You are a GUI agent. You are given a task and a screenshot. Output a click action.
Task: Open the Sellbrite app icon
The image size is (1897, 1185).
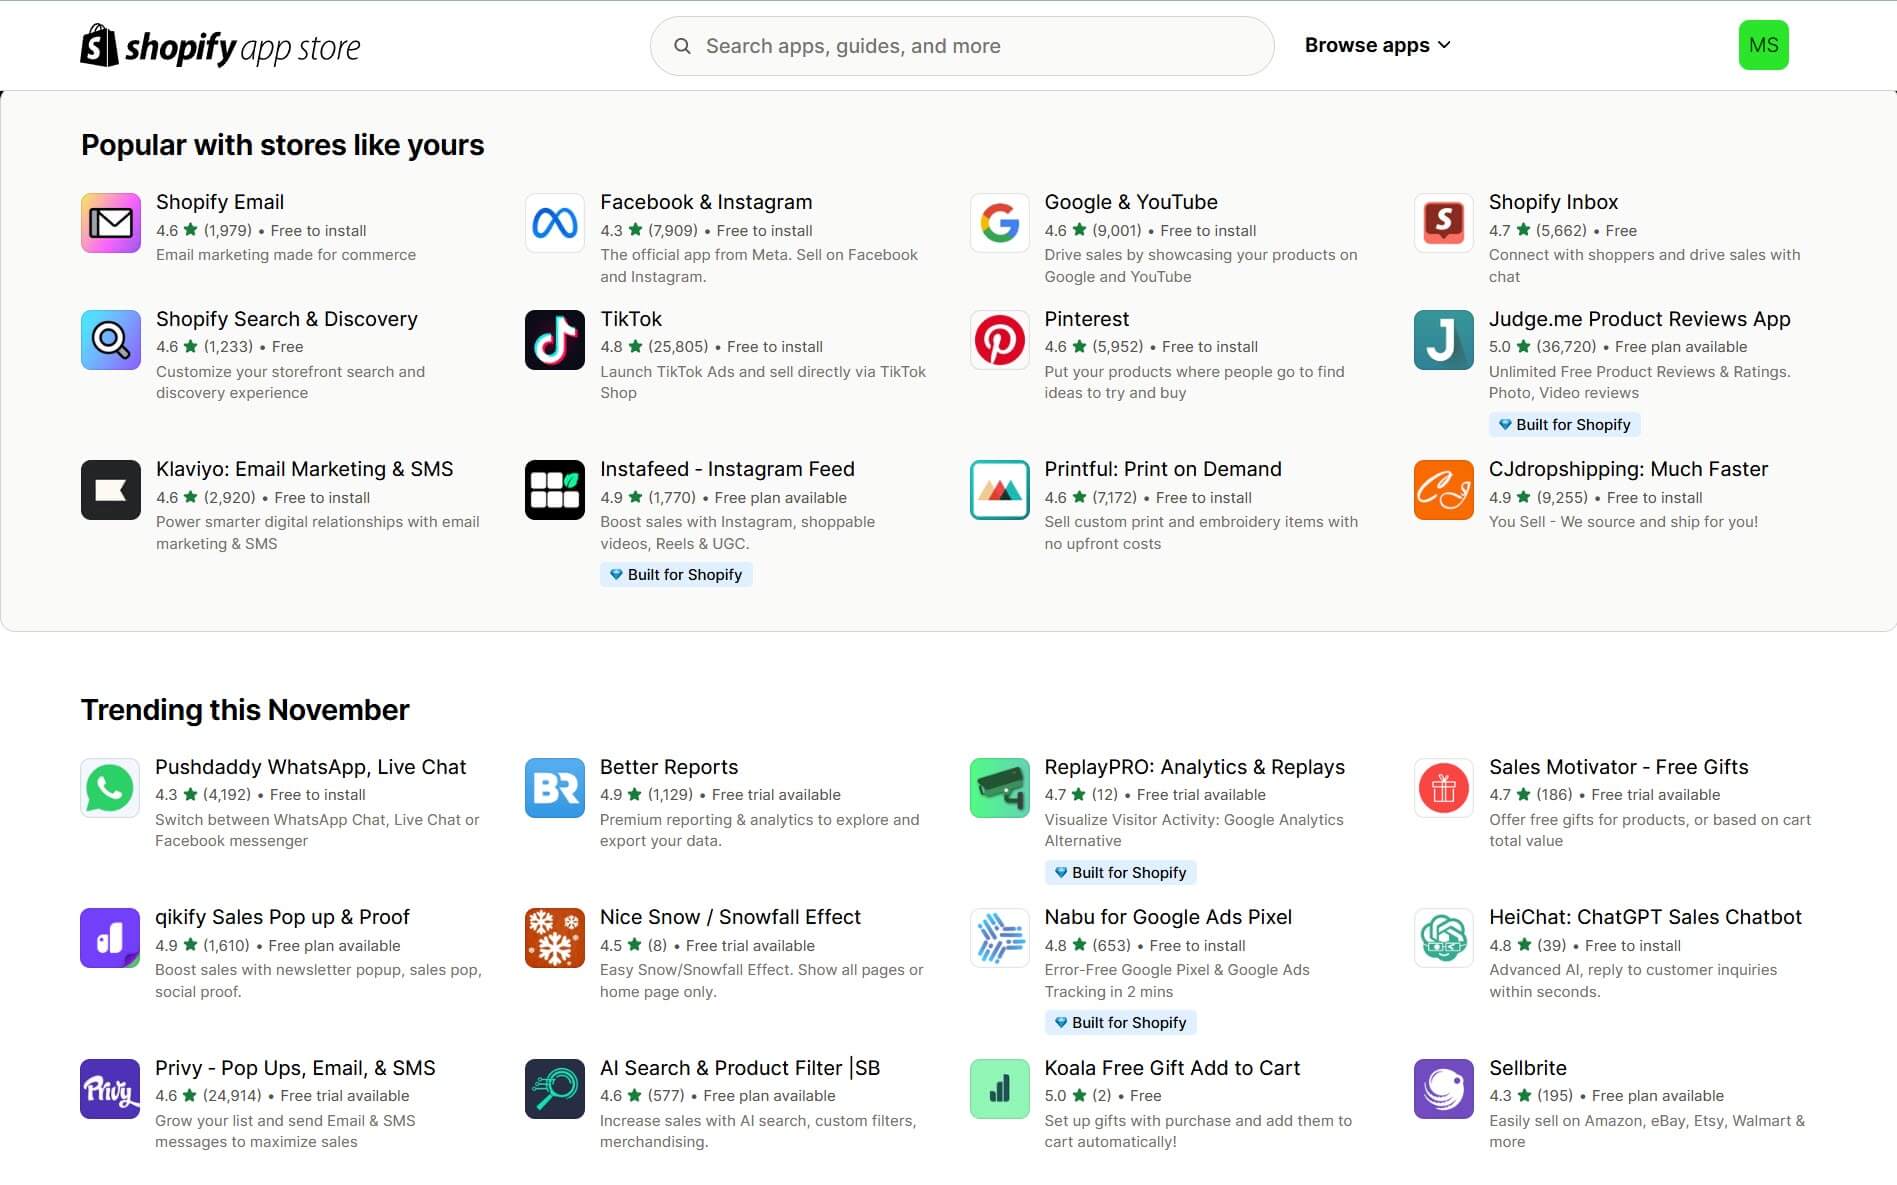tap(1443, 1089)
